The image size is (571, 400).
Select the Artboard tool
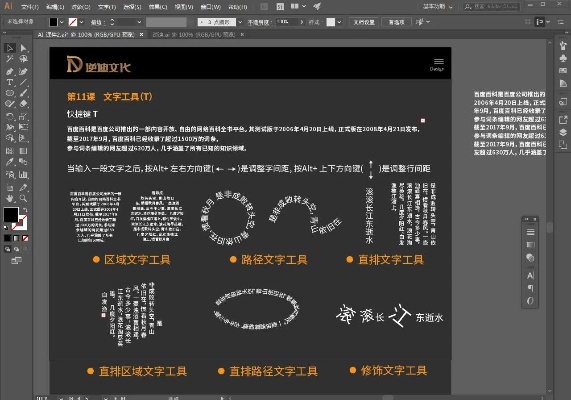pos(10,188)
